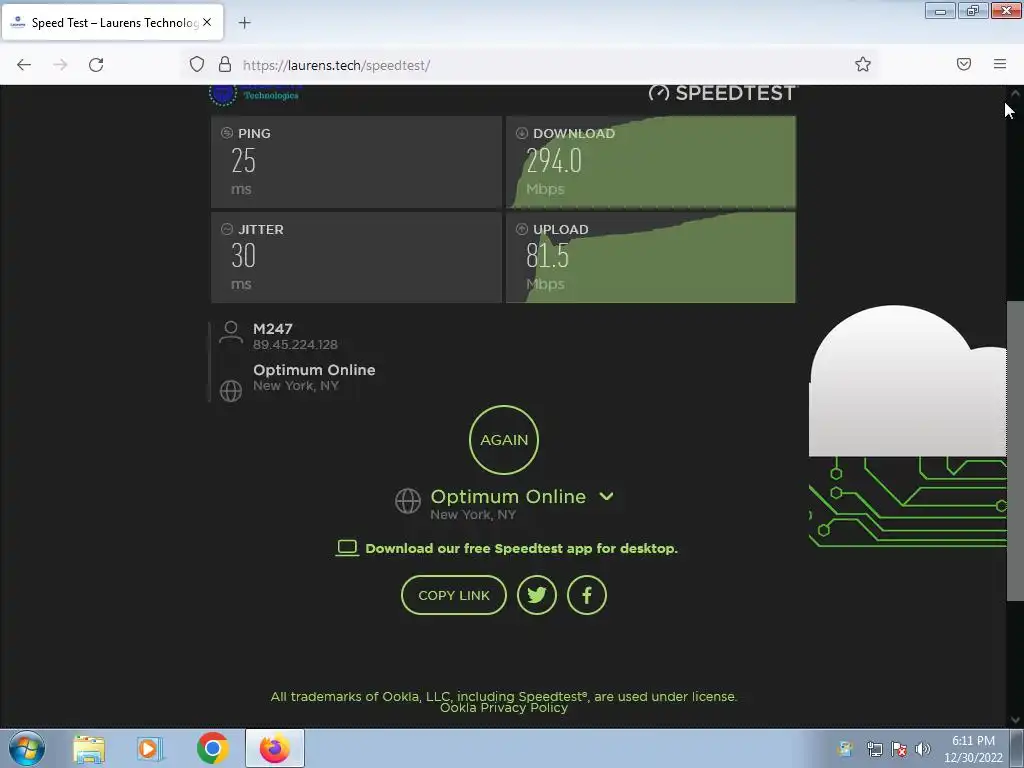This screenshot has width=1024, height=768.
Task: Click the browser Back arrow
Action: pos(24,65)
